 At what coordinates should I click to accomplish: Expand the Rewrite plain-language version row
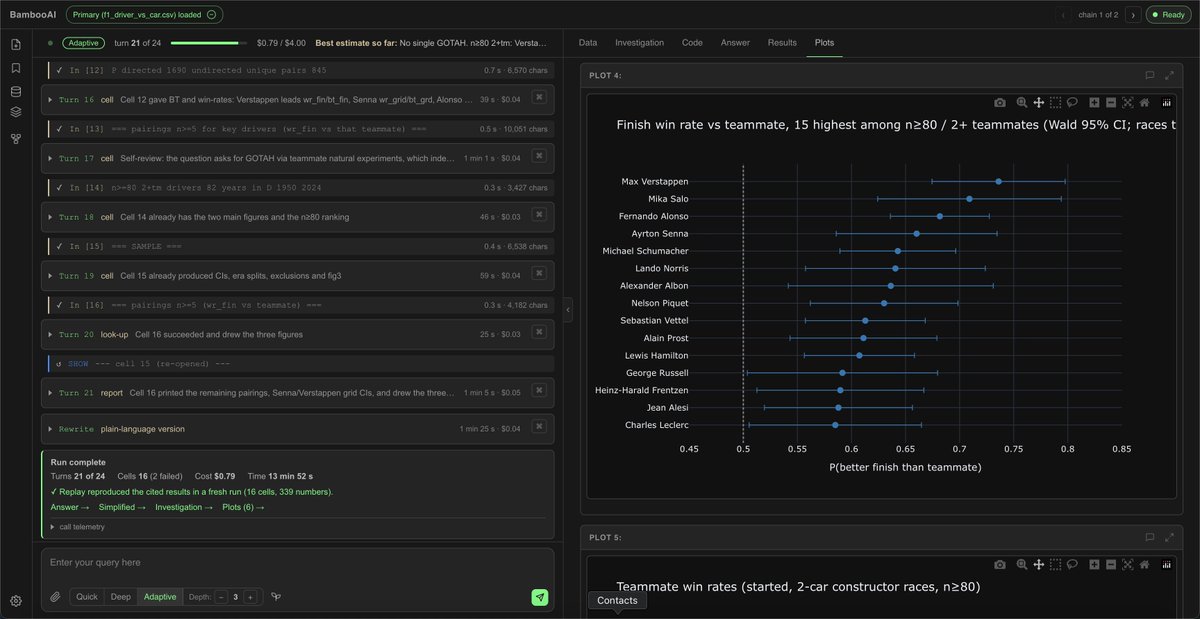(x=297, y=428)
